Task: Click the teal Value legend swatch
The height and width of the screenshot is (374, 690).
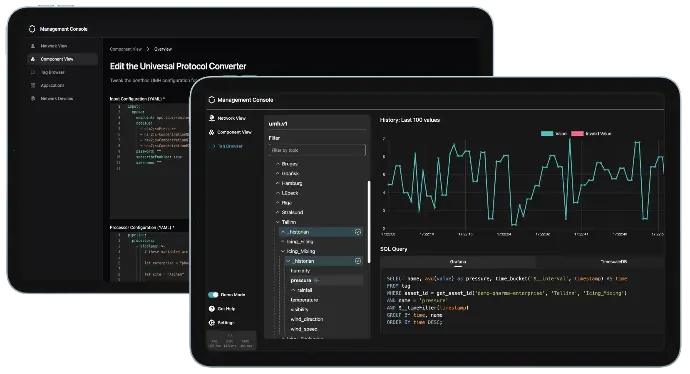Action: tap(547, 133)
